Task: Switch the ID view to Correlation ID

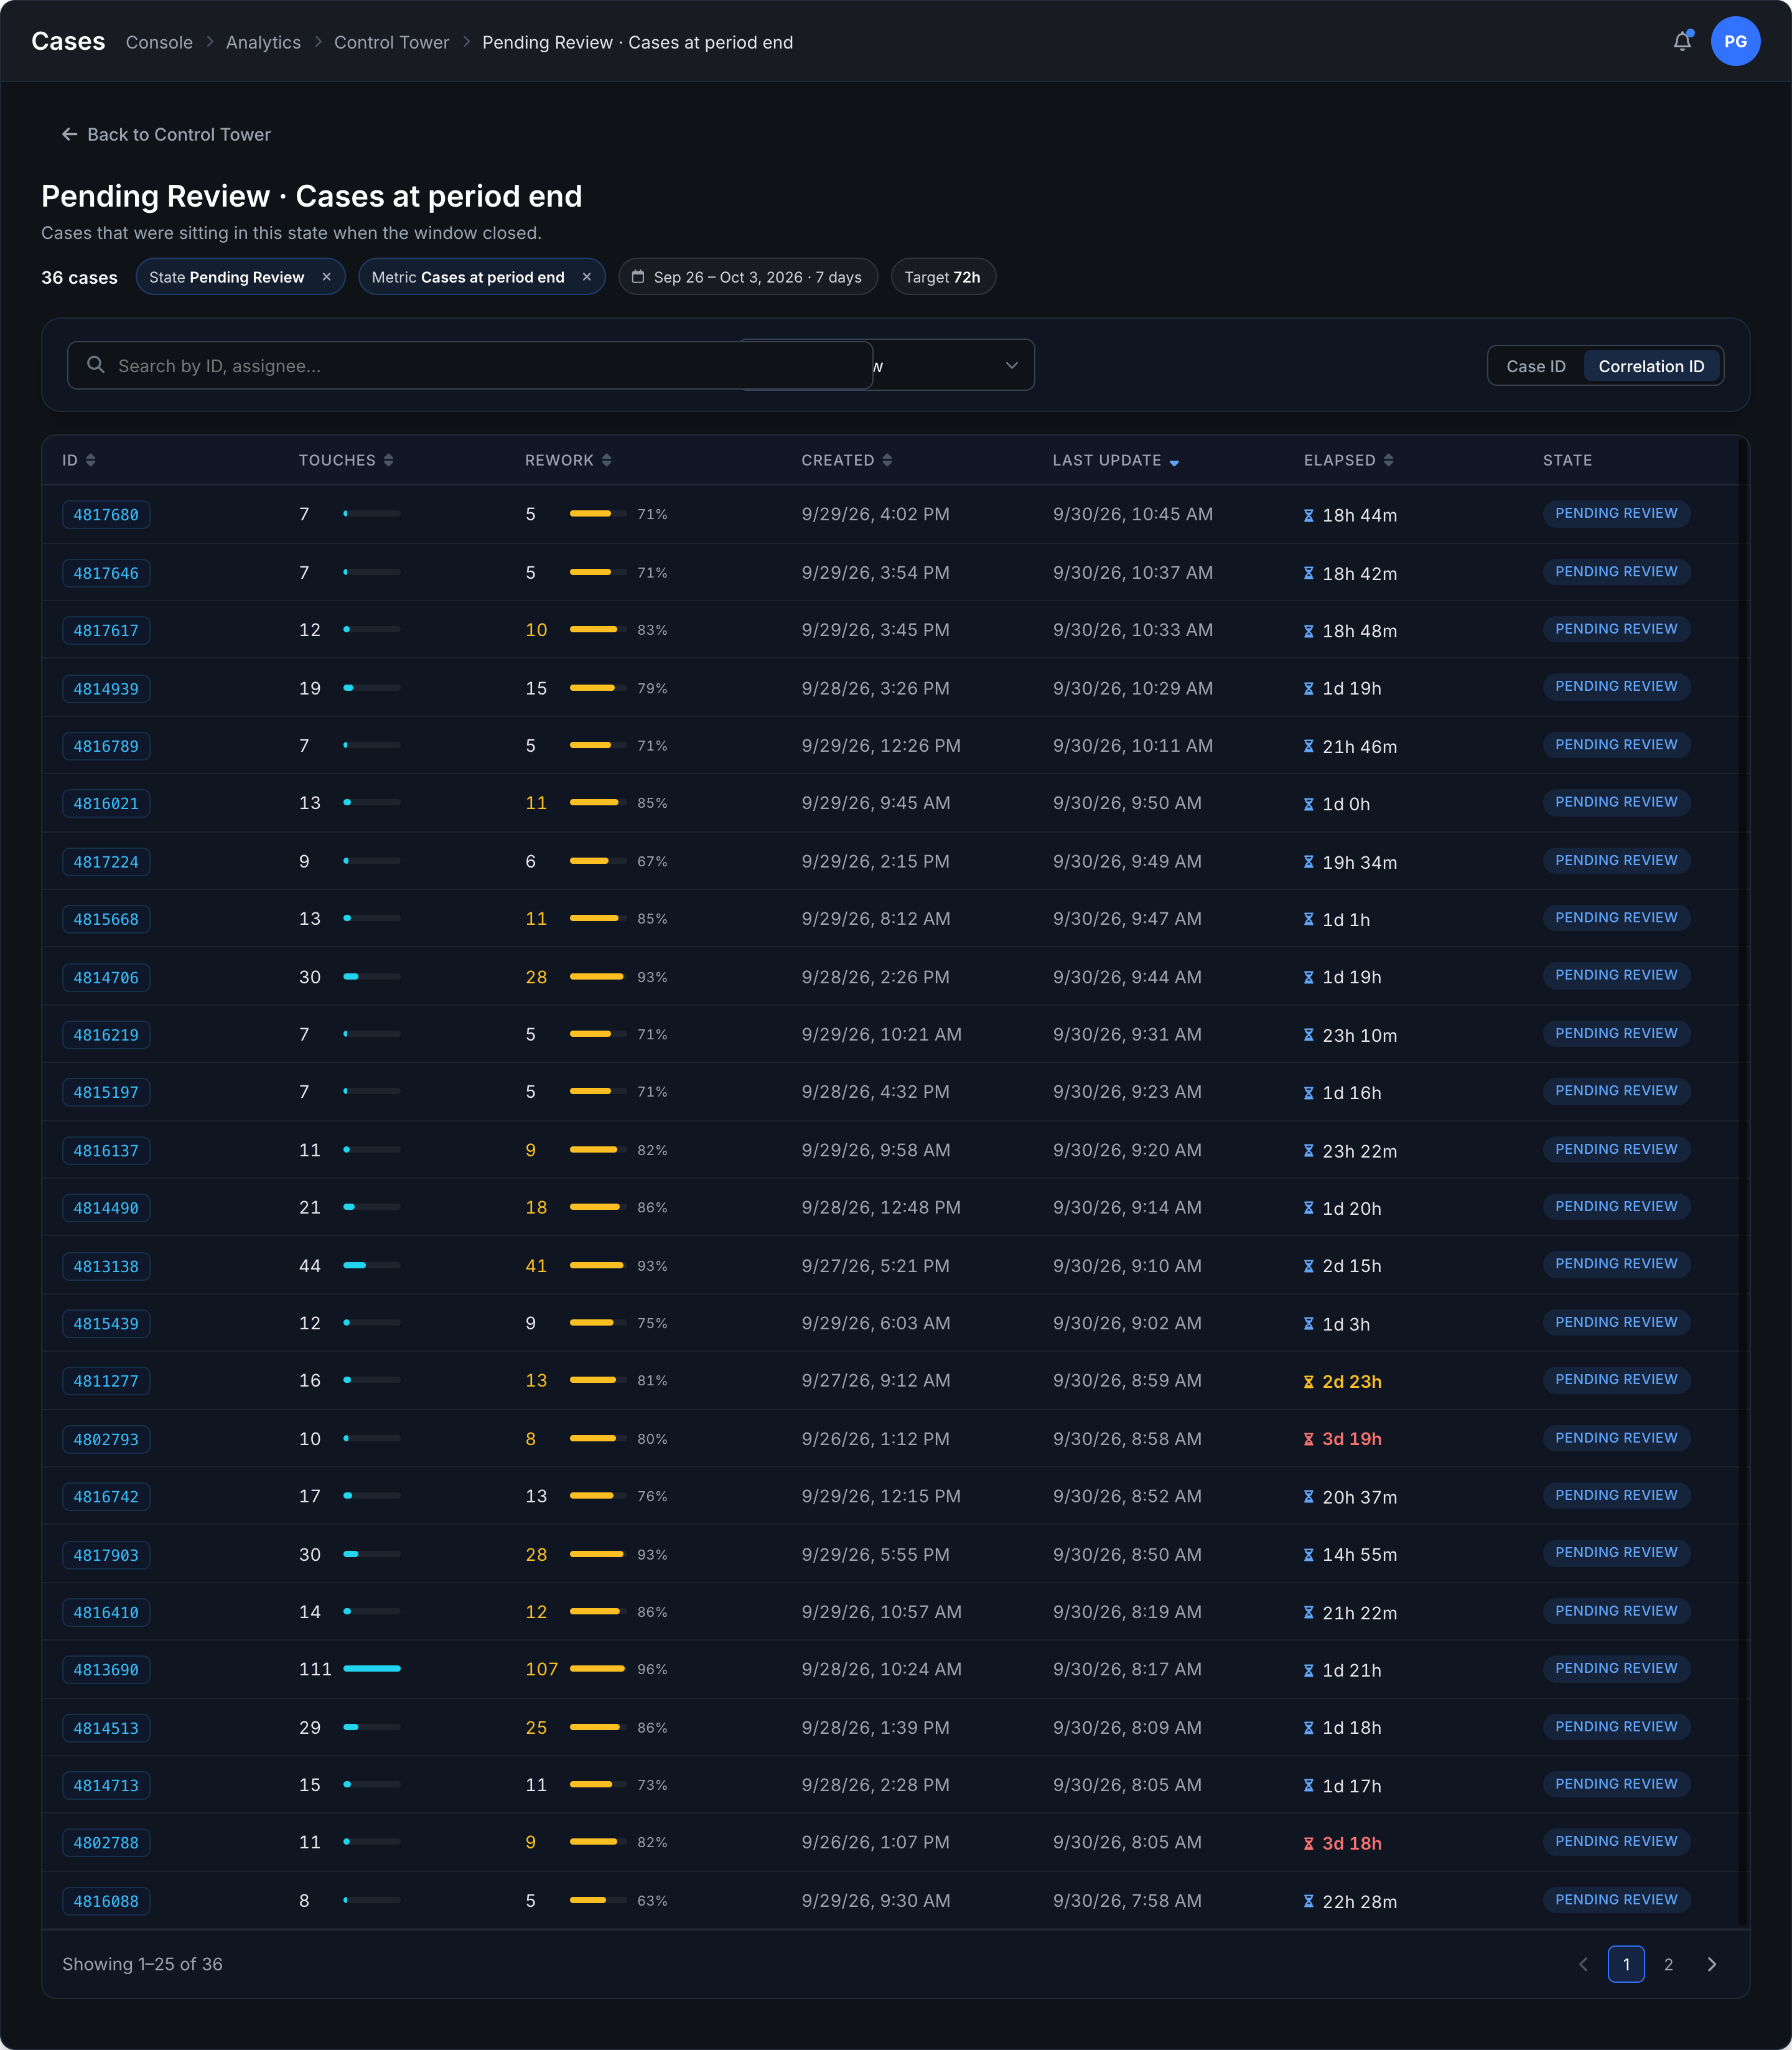Action: [x=1651, y=366]
